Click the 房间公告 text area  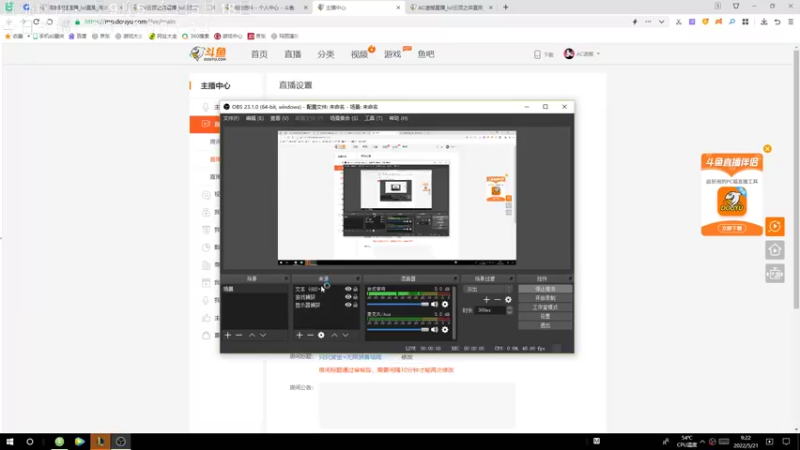click(x=417, y=405)
